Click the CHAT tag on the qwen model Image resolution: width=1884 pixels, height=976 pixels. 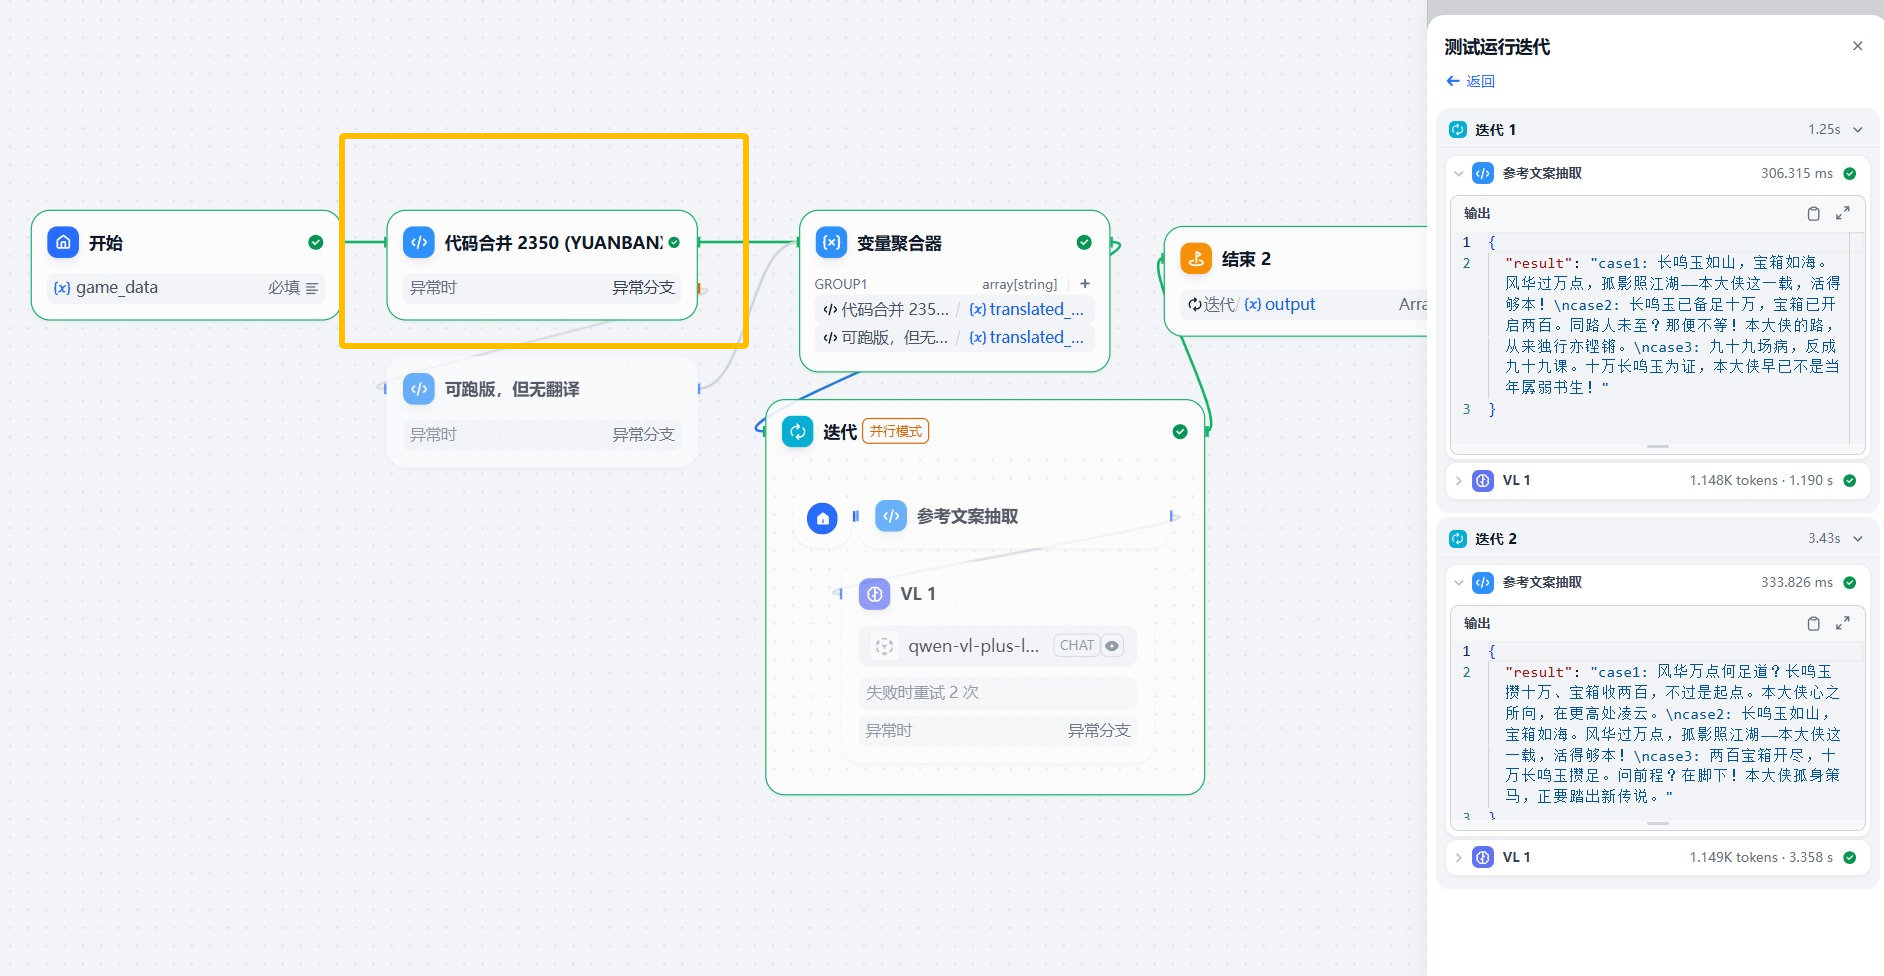click(1077, 646)
